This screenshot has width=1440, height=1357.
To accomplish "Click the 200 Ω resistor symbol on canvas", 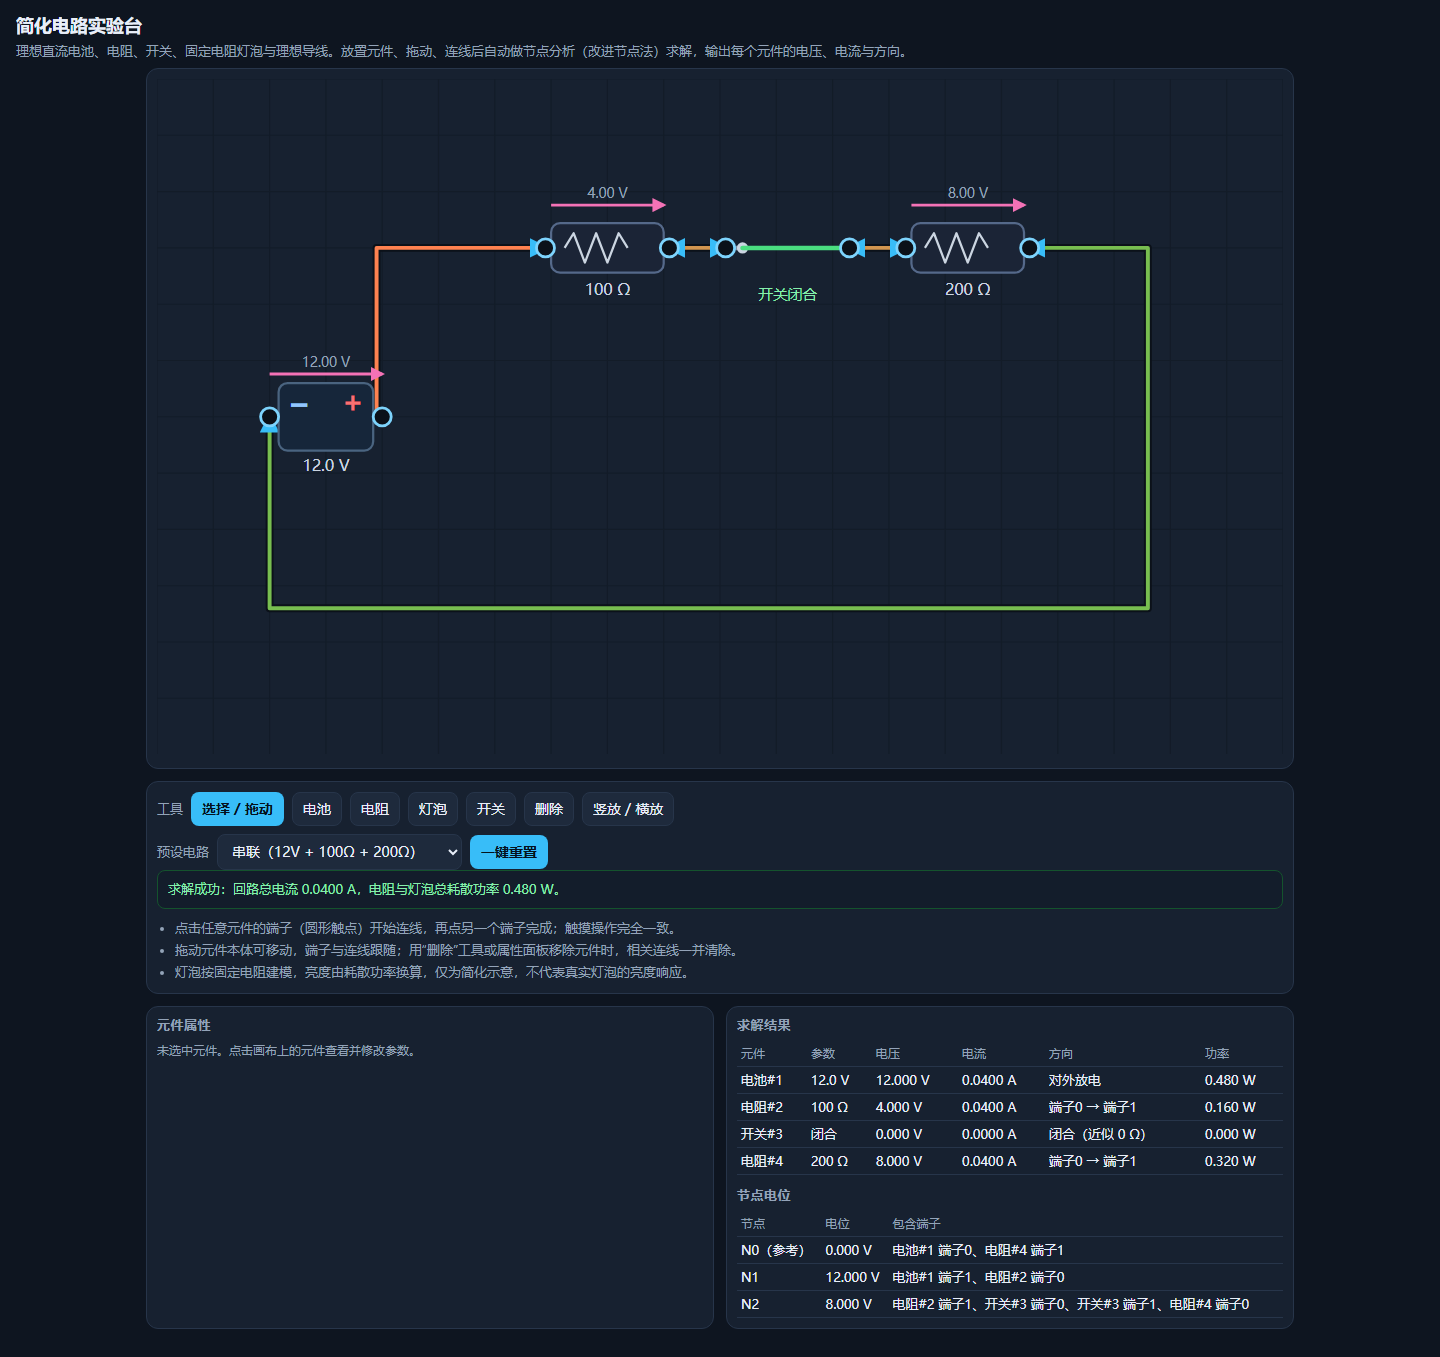I will (967, 248).
